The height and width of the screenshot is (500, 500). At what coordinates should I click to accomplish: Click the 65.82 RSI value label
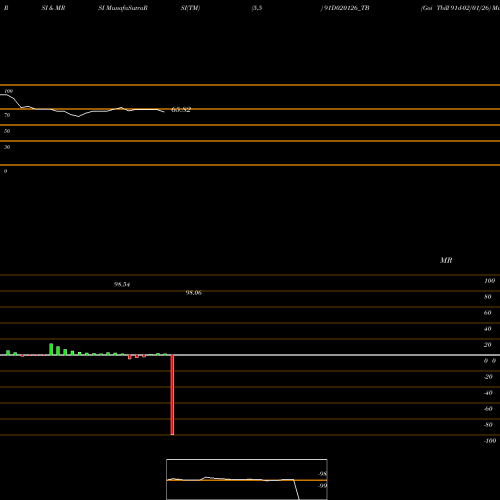click(181, 109)
